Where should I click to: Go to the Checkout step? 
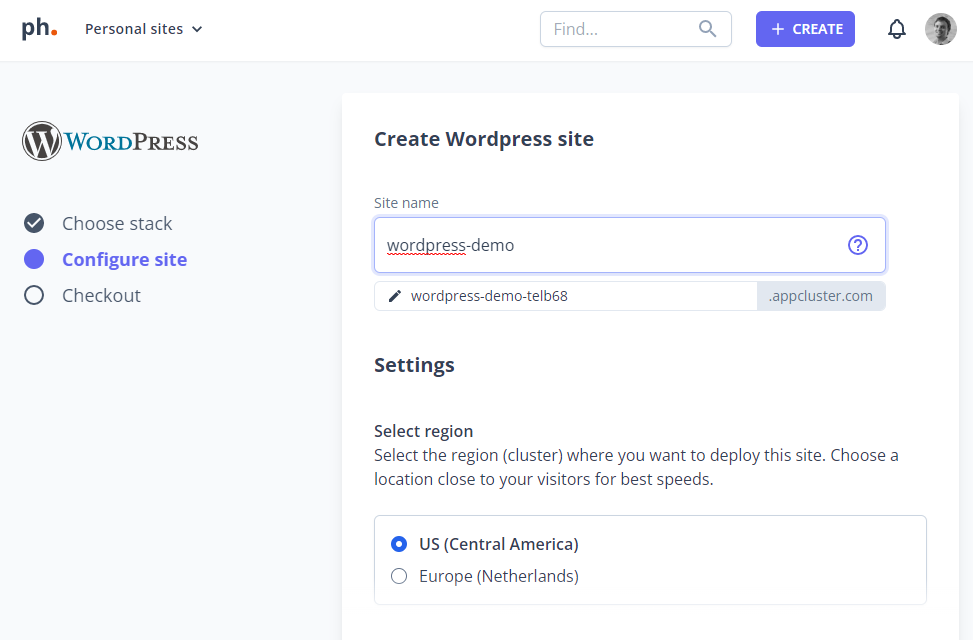point(101,295)
